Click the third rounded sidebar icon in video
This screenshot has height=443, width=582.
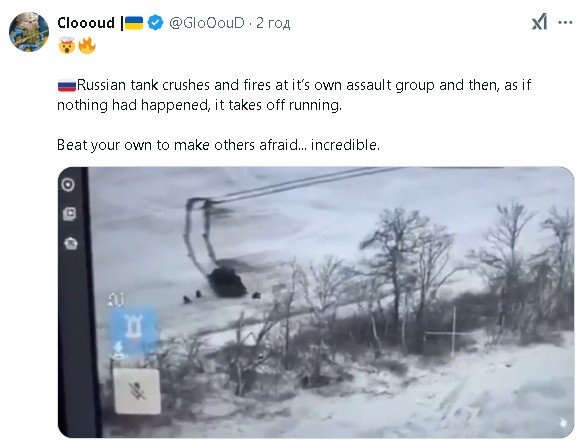pyautogui.click(x=71, y=243)
